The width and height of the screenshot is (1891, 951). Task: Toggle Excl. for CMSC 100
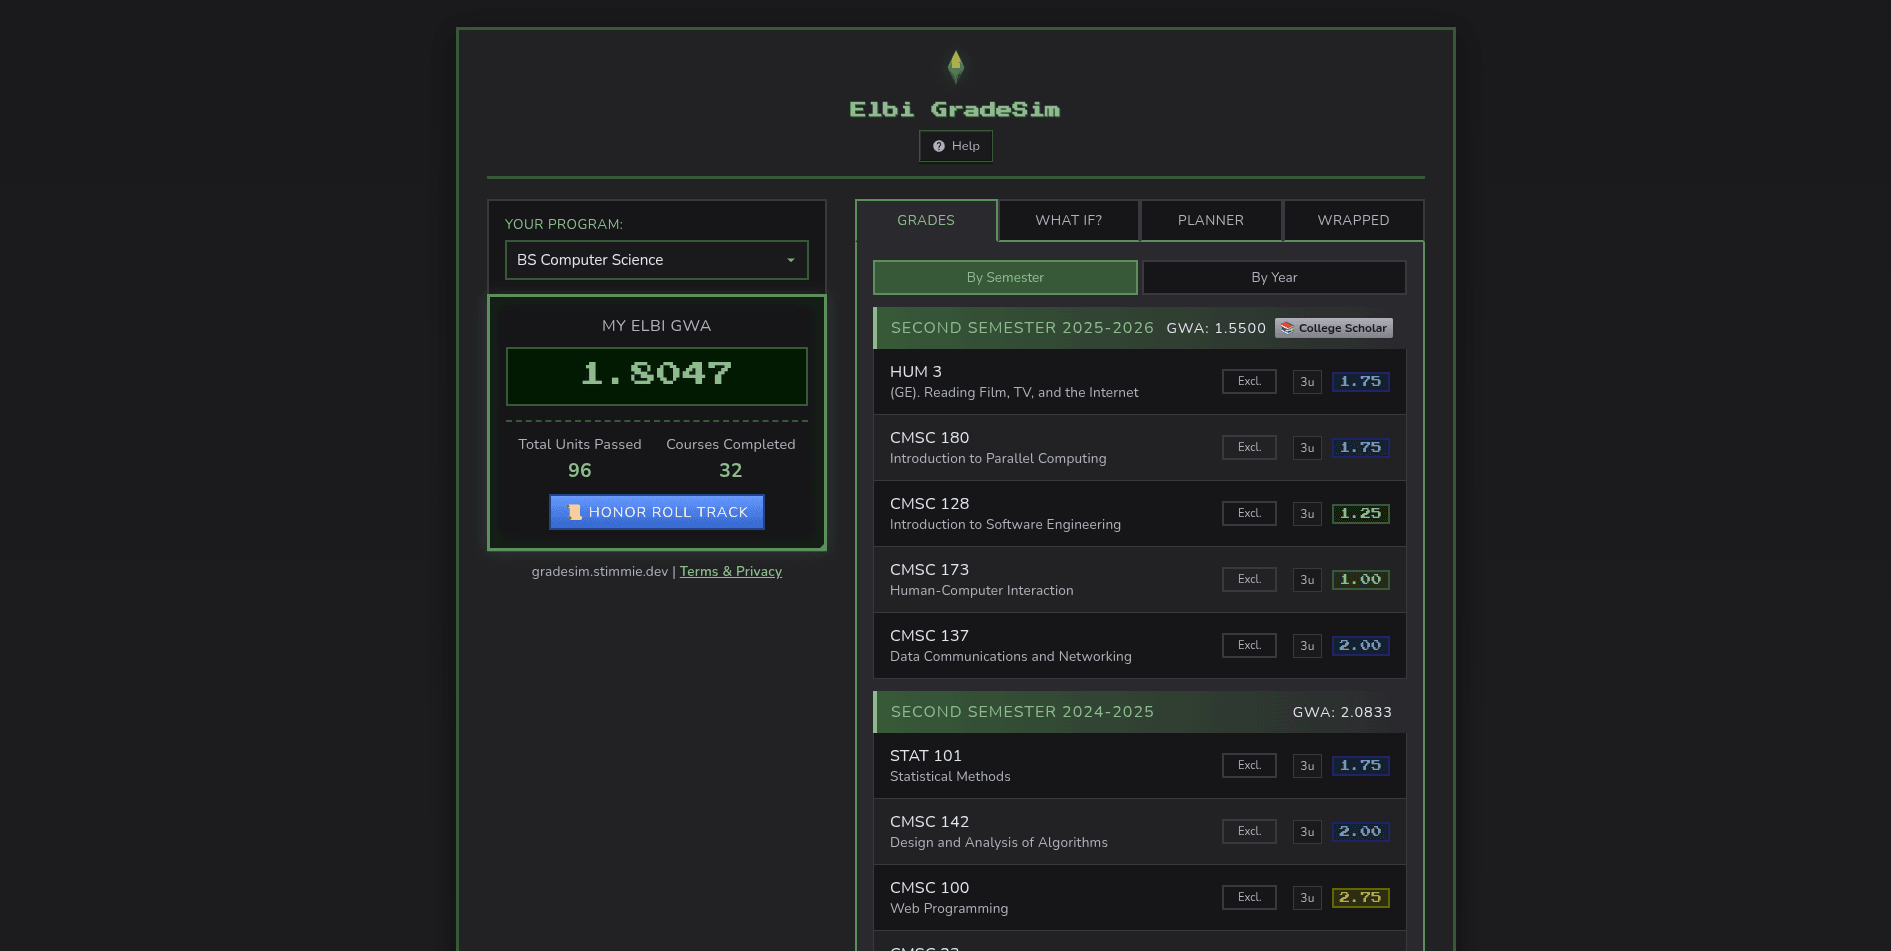[1249, 897]
